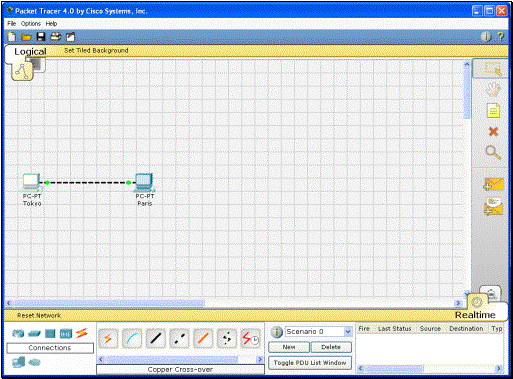Select the WAN Emulation cloud category
Viewport: 513px width, 379px height.
coord(34,362)
